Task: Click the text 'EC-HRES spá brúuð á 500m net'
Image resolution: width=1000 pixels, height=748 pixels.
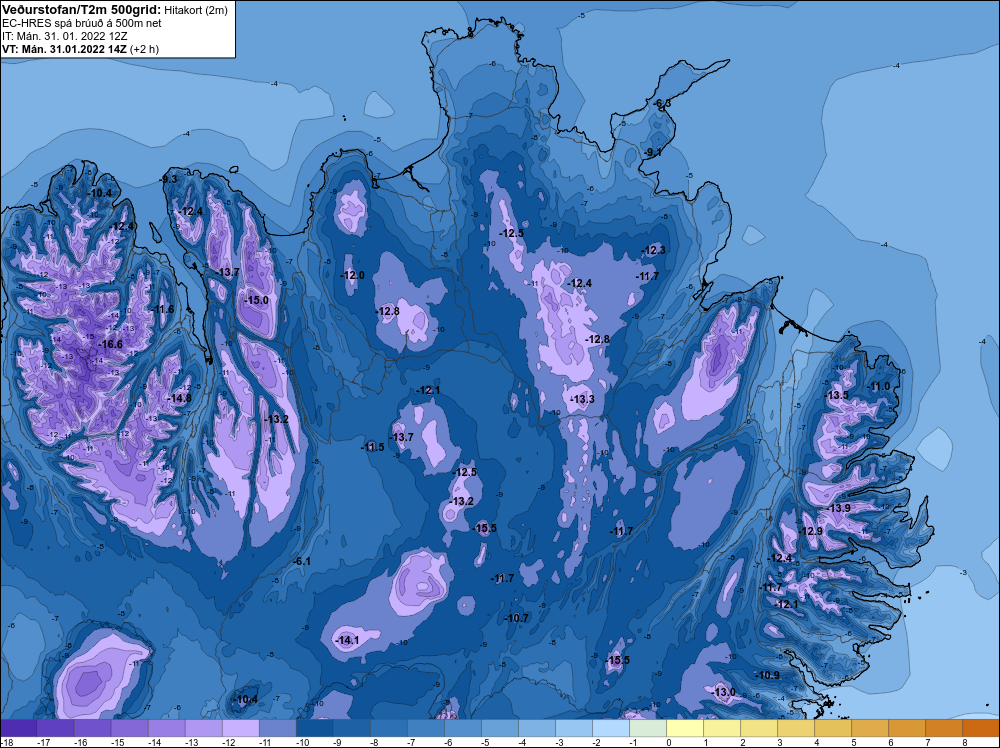Action: coord(82,23)
